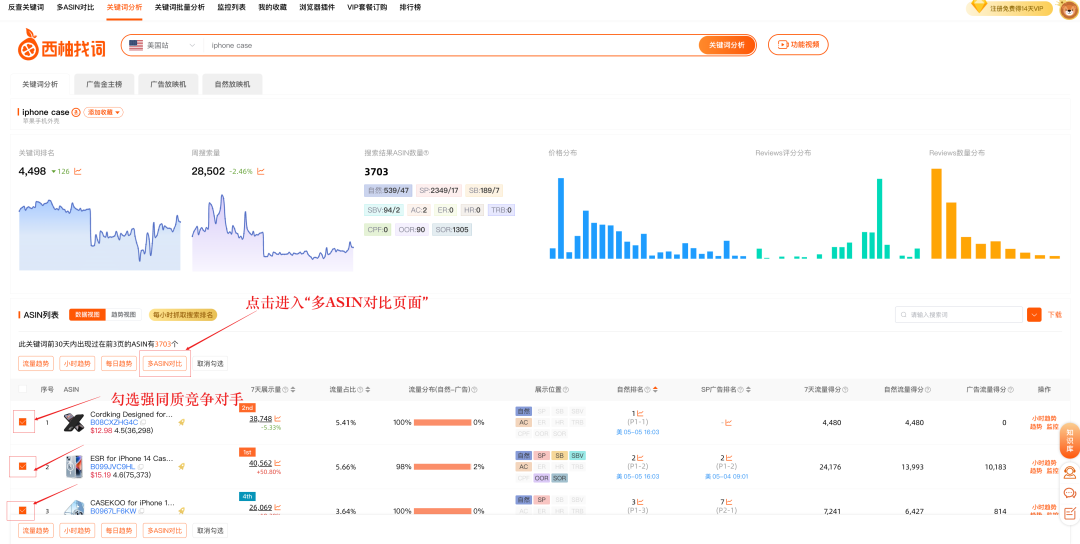Click rocket icon in the ESR row
The height and width of the screenshot is (544, 1080).
click(x=181, y=466)
